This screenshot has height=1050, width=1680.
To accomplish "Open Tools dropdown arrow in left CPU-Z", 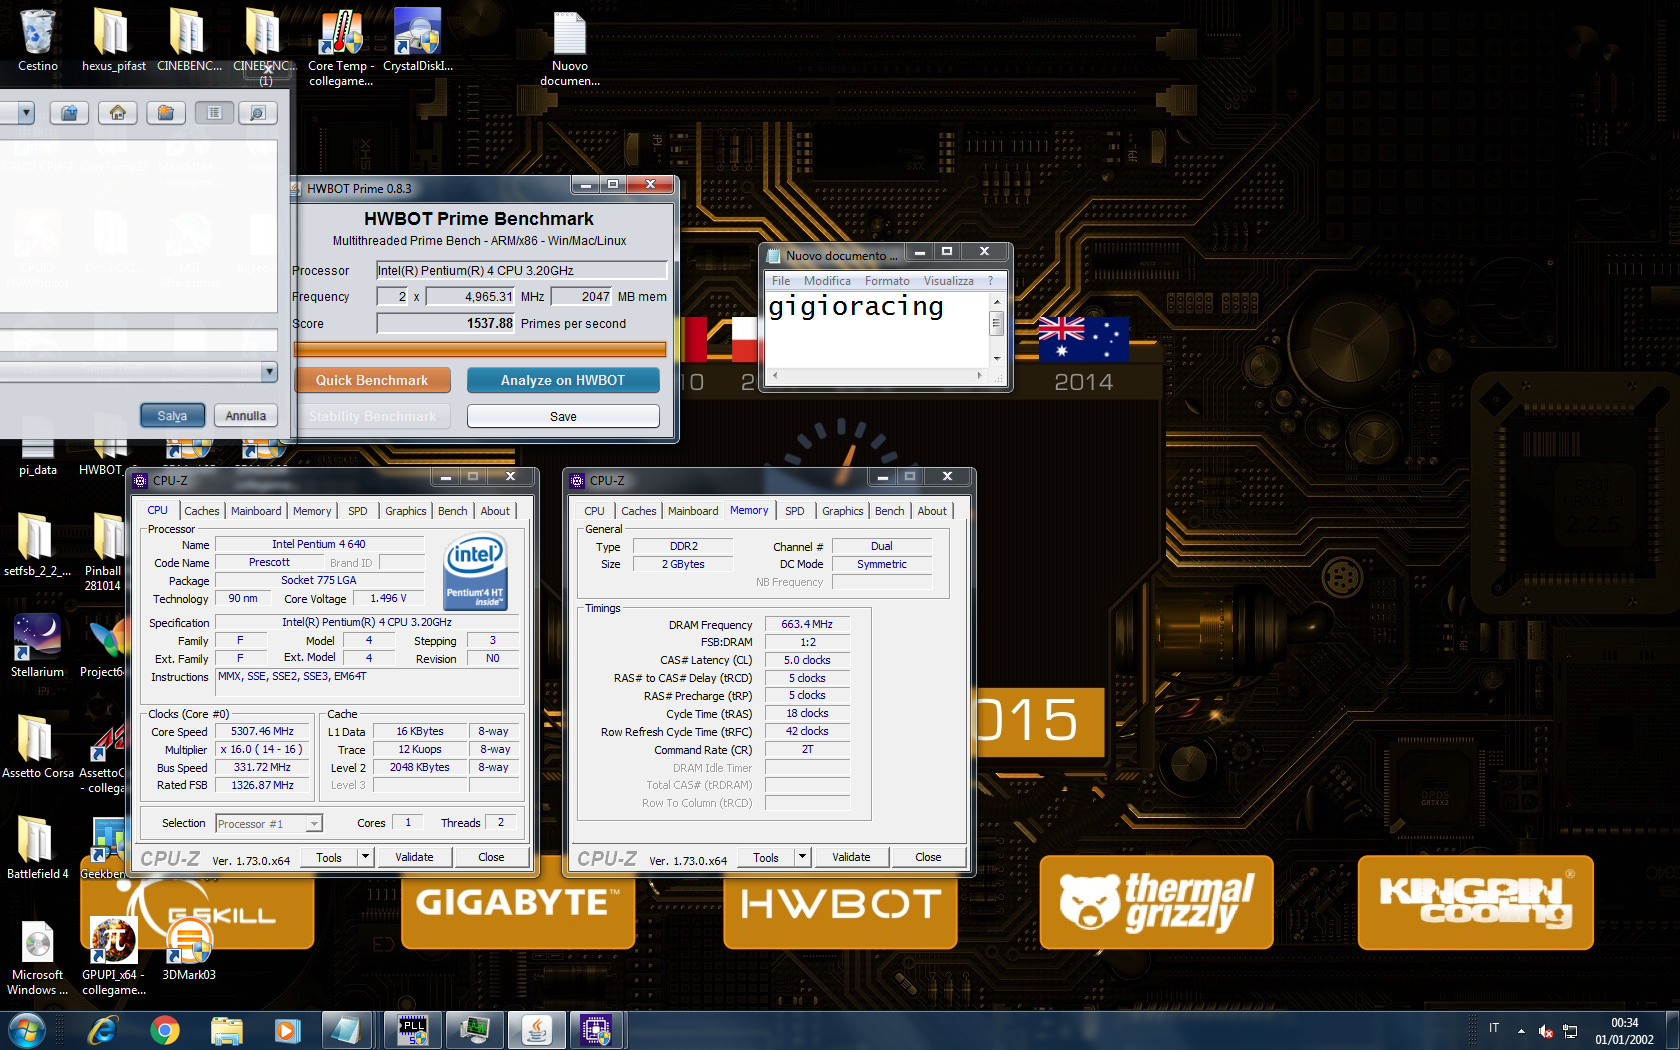I will (x=365, y=857).
